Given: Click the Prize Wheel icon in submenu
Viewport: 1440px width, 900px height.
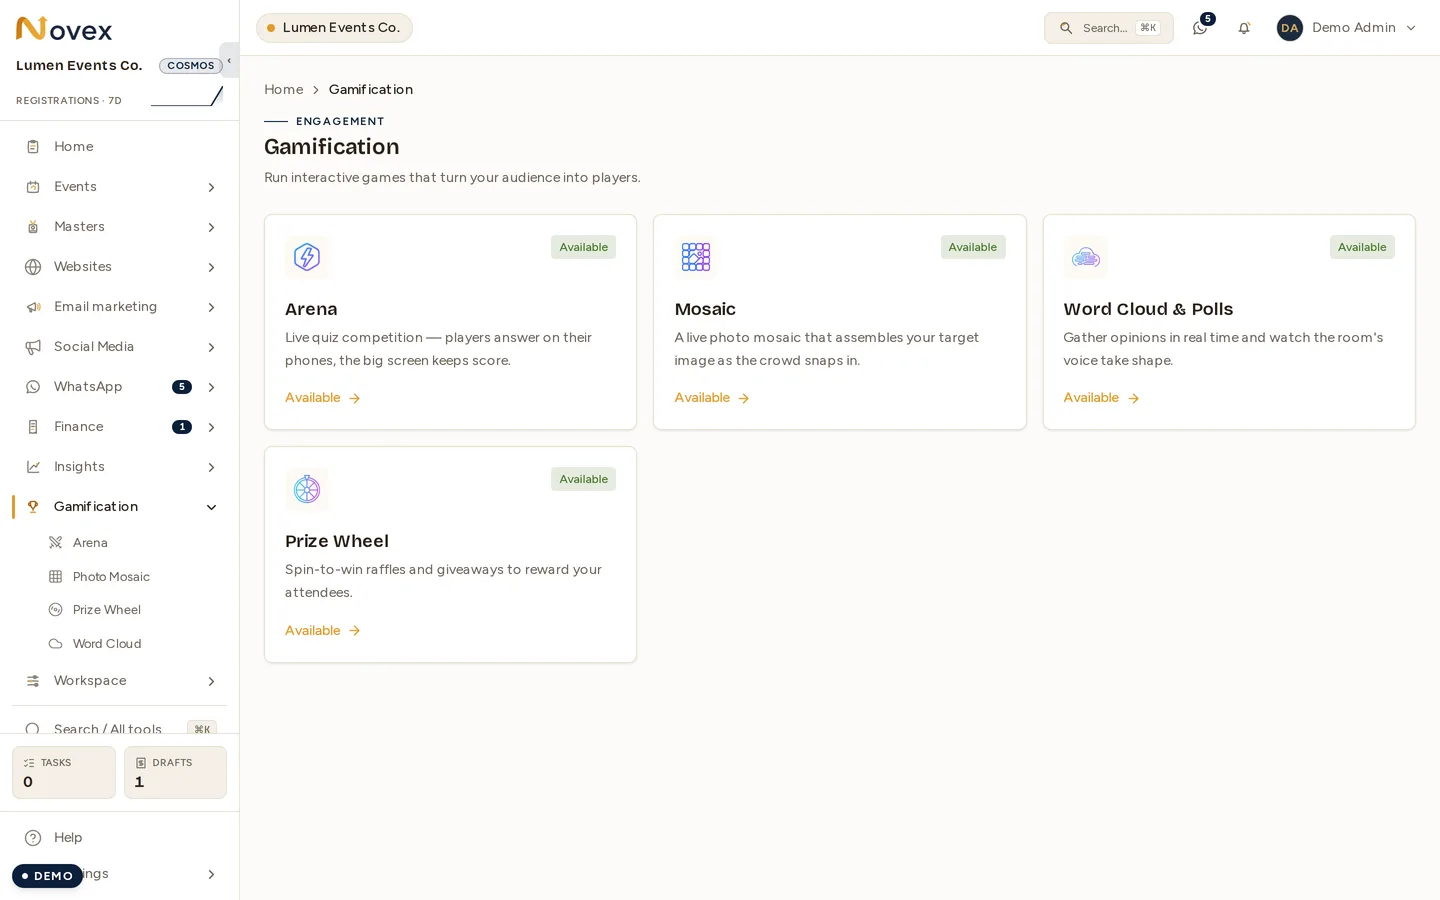Looking at the screenshot, I should tap(56, 610).
